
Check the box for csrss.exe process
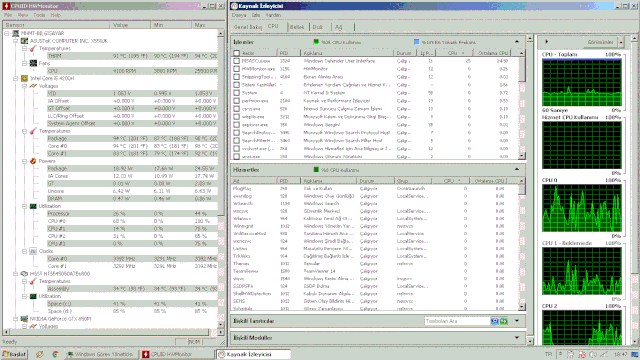pos(236,109)
